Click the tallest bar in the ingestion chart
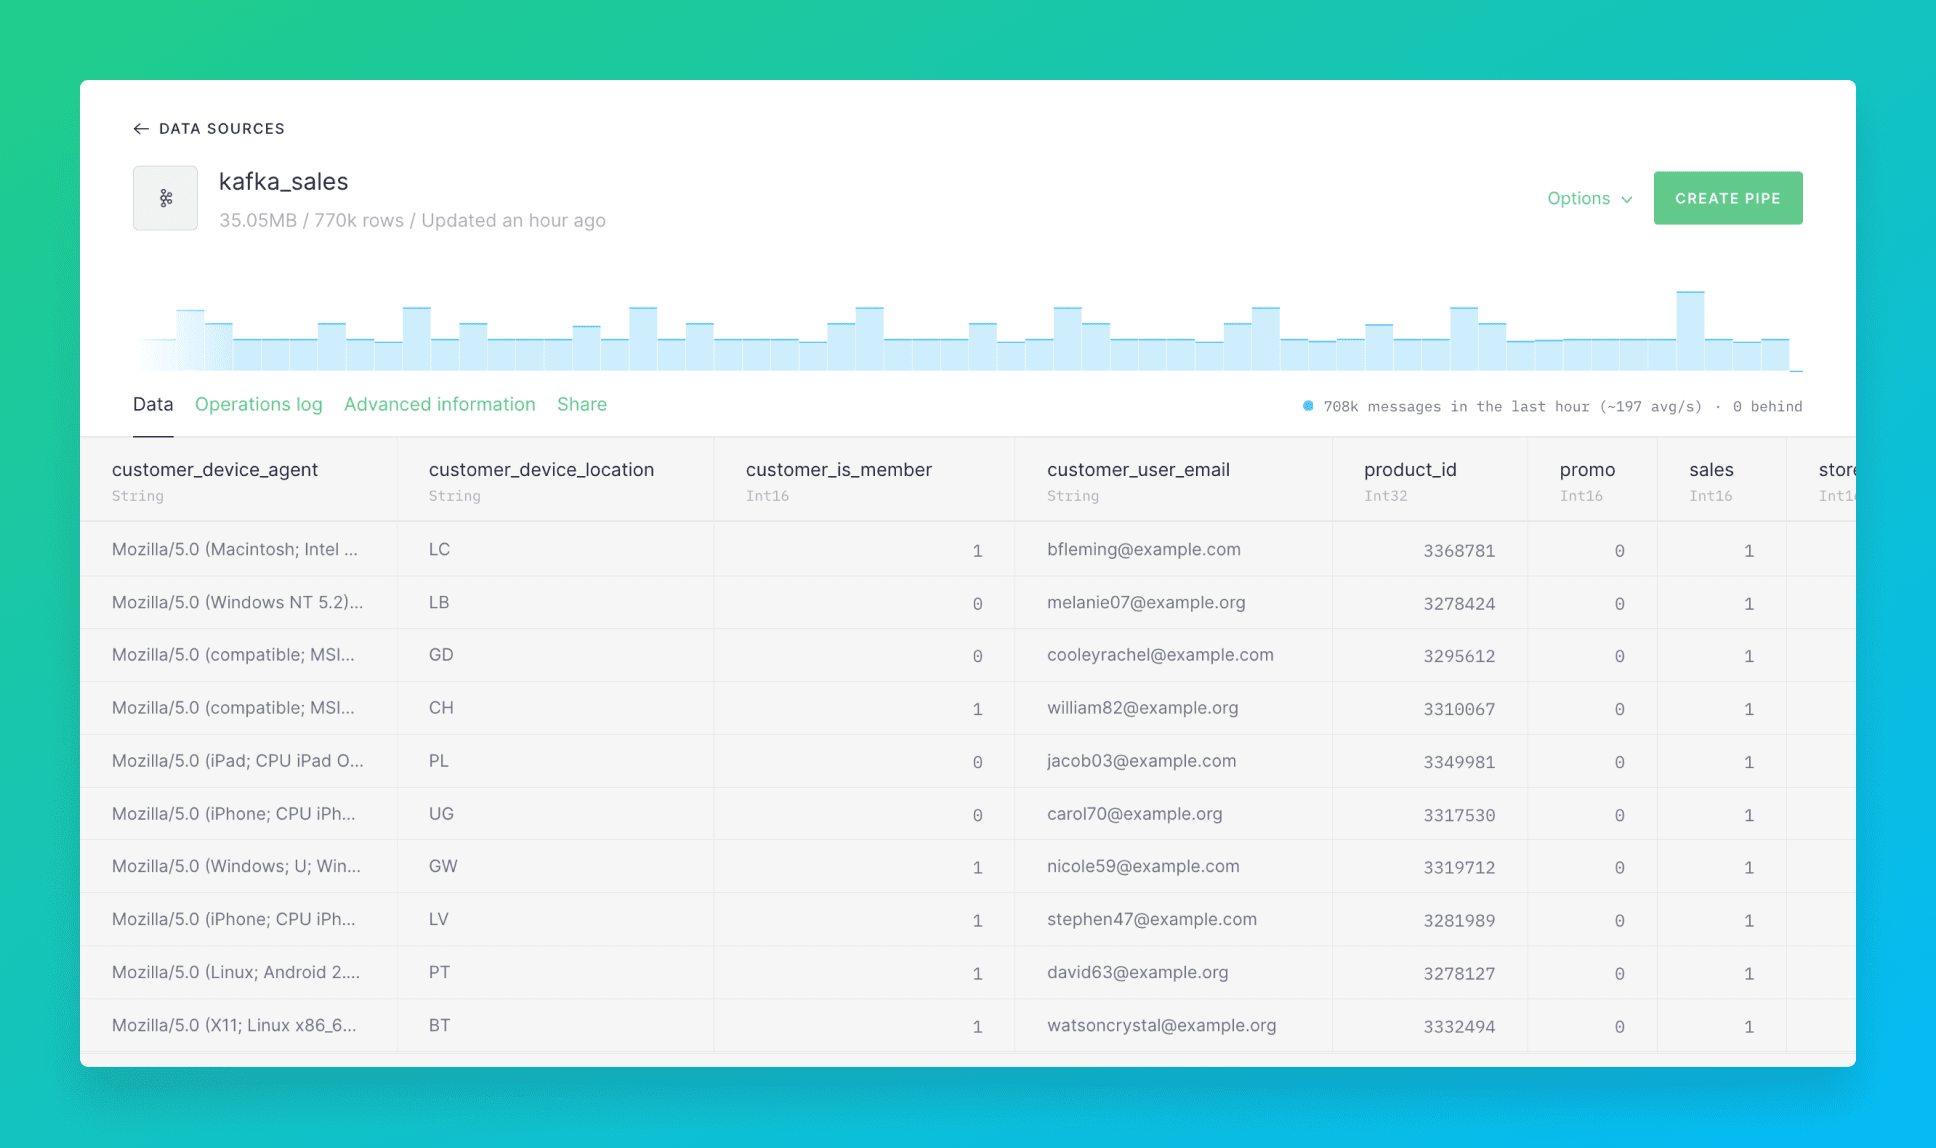This screenshot has width=1936, height=1148. [1690, 330]
